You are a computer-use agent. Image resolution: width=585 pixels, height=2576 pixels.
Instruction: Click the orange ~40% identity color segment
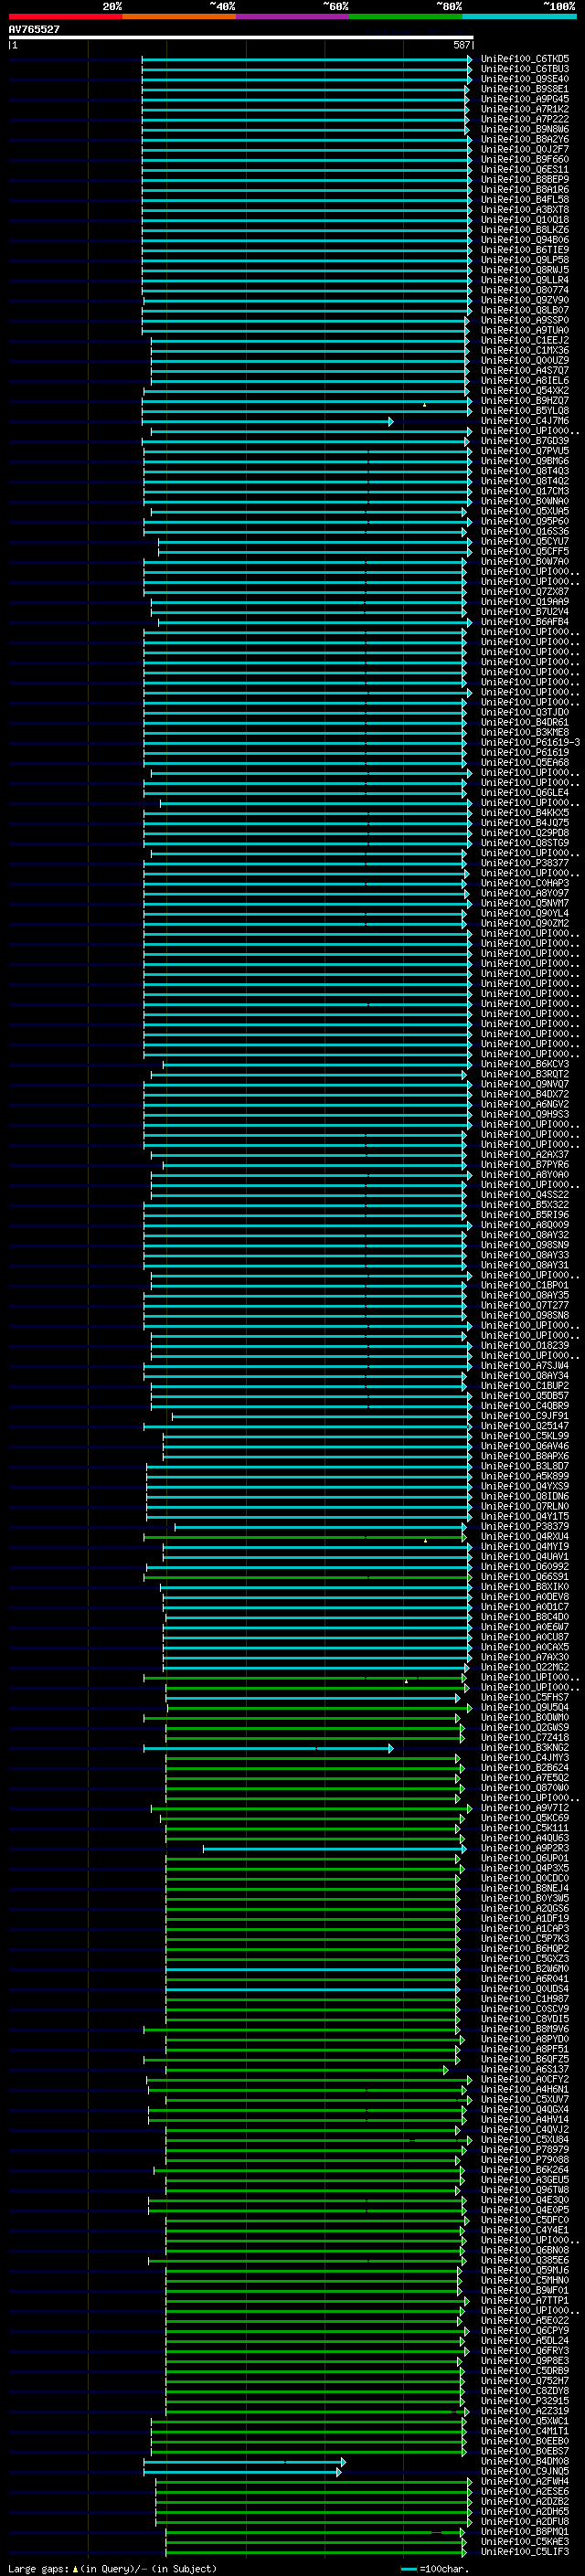point(179,16)
